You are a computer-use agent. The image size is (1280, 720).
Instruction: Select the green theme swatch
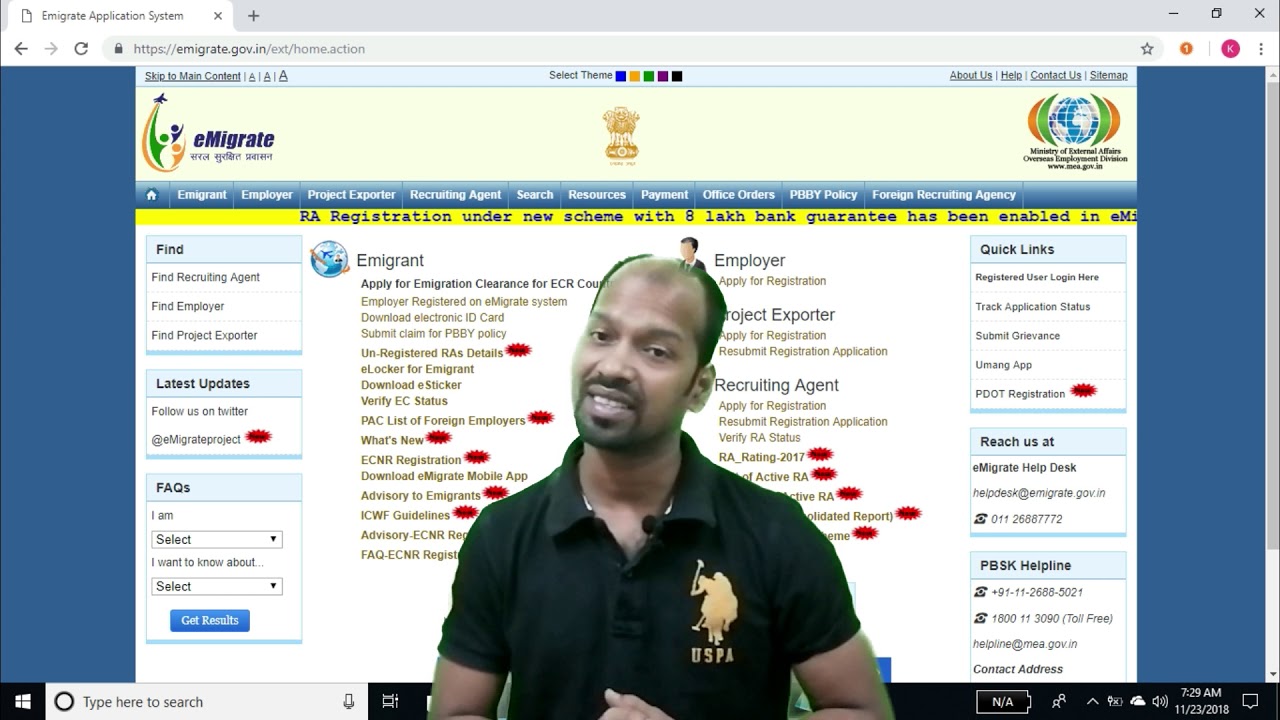point(649,76)
